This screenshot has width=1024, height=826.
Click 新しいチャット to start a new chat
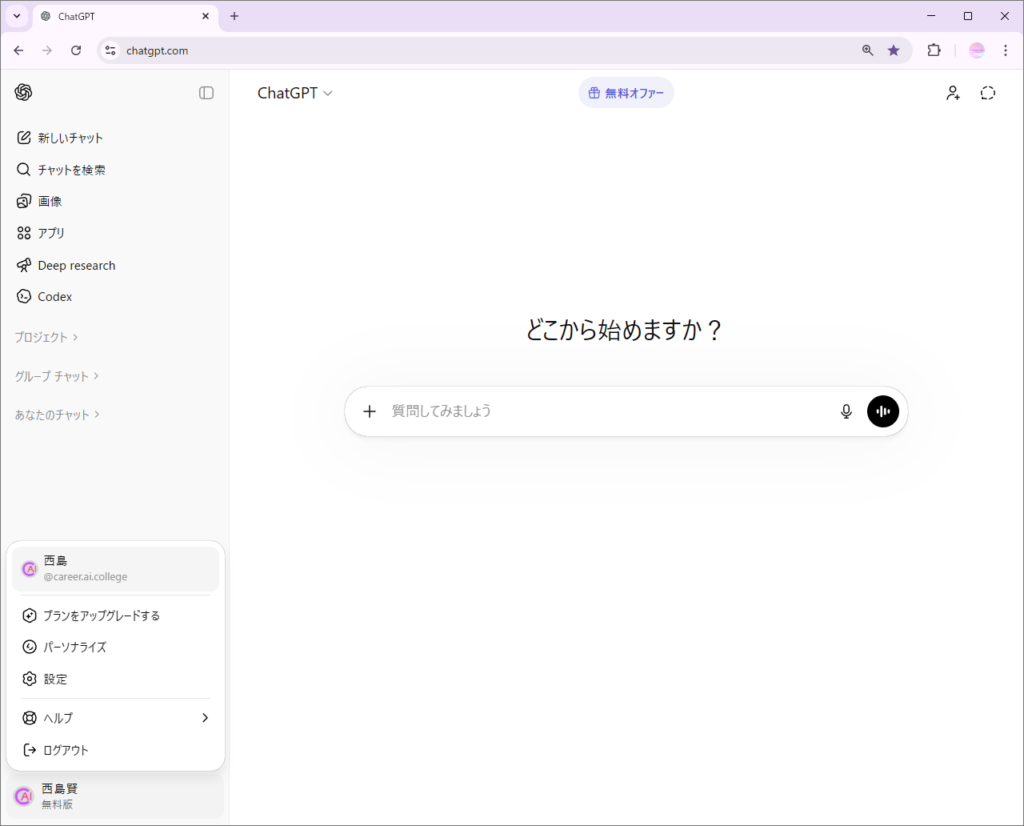point(70,138)
